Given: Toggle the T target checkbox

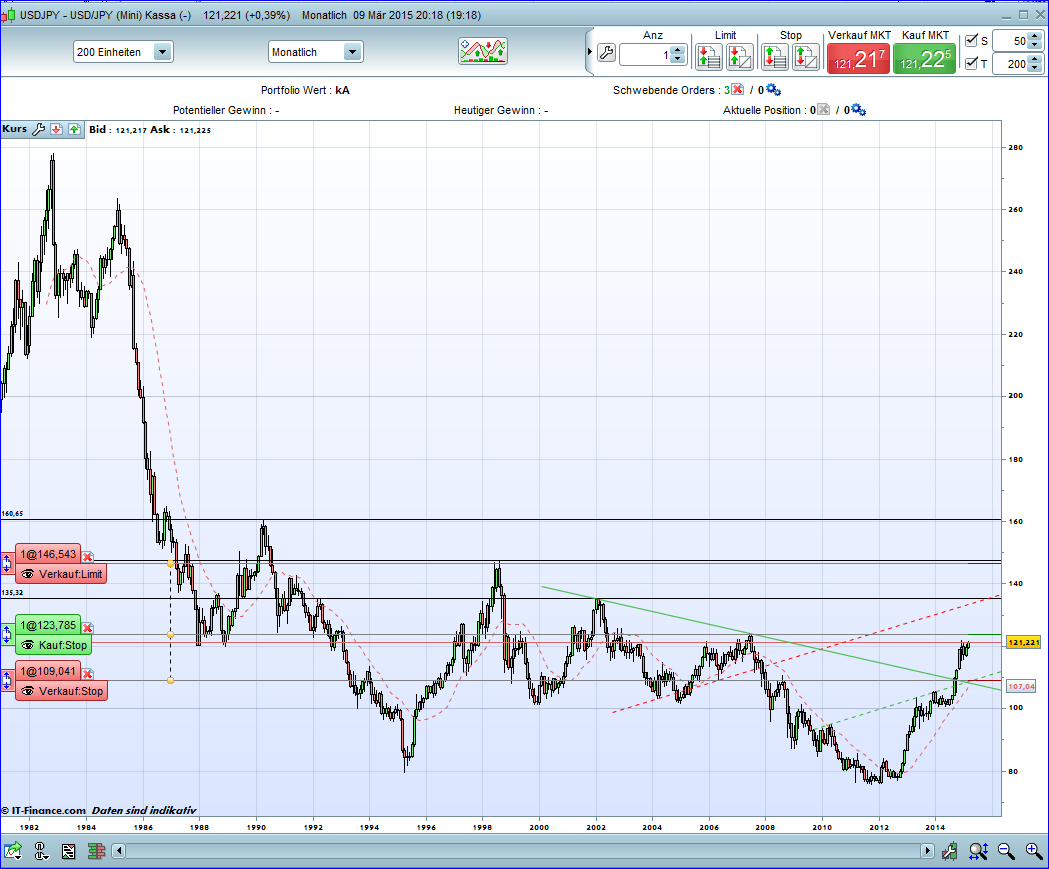Looking at the screenshot, I should [x=971, y=64].
